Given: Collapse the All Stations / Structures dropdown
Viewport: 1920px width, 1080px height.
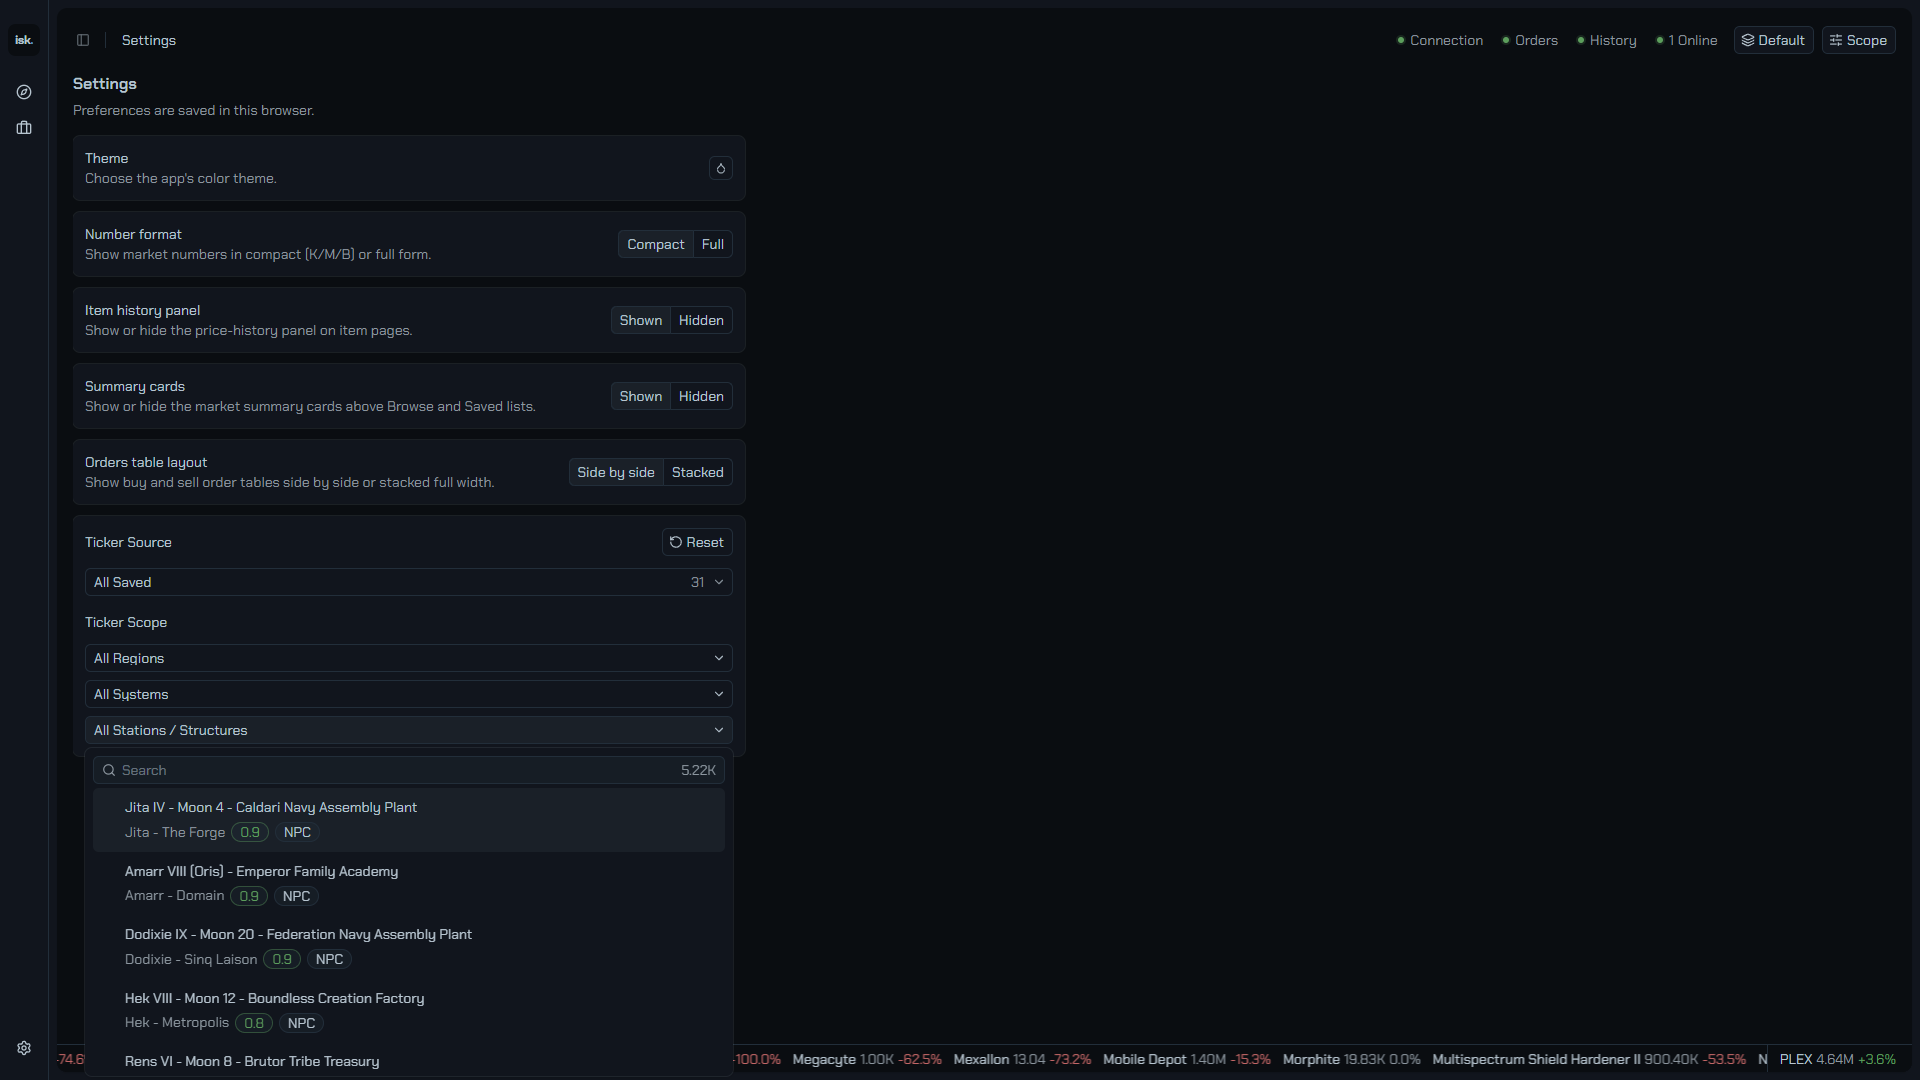Looking at the screenshot, I should point(409,730).
